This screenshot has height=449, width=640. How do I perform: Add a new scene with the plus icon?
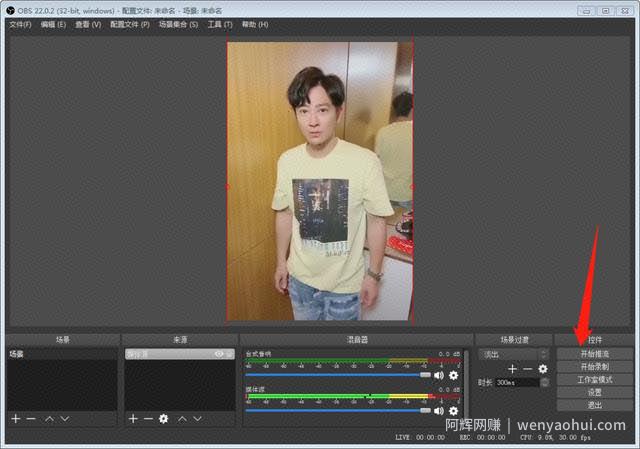click(16, 419)
